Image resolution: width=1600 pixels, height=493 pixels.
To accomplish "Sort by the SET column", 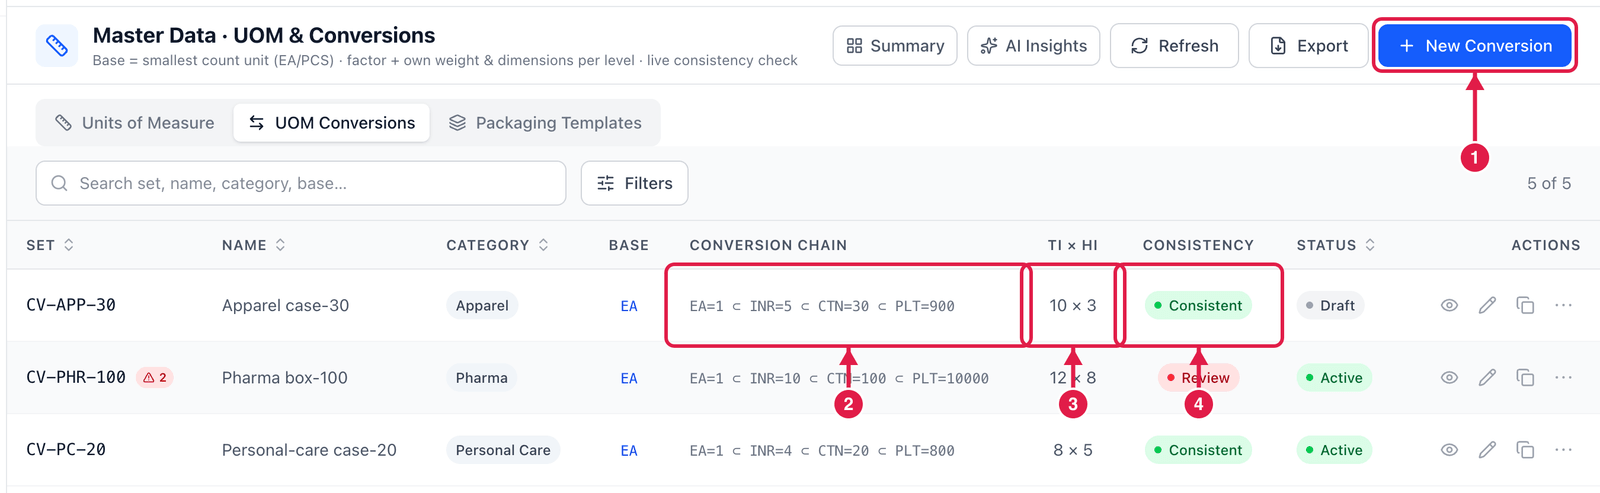I will (x=50, y=245).
